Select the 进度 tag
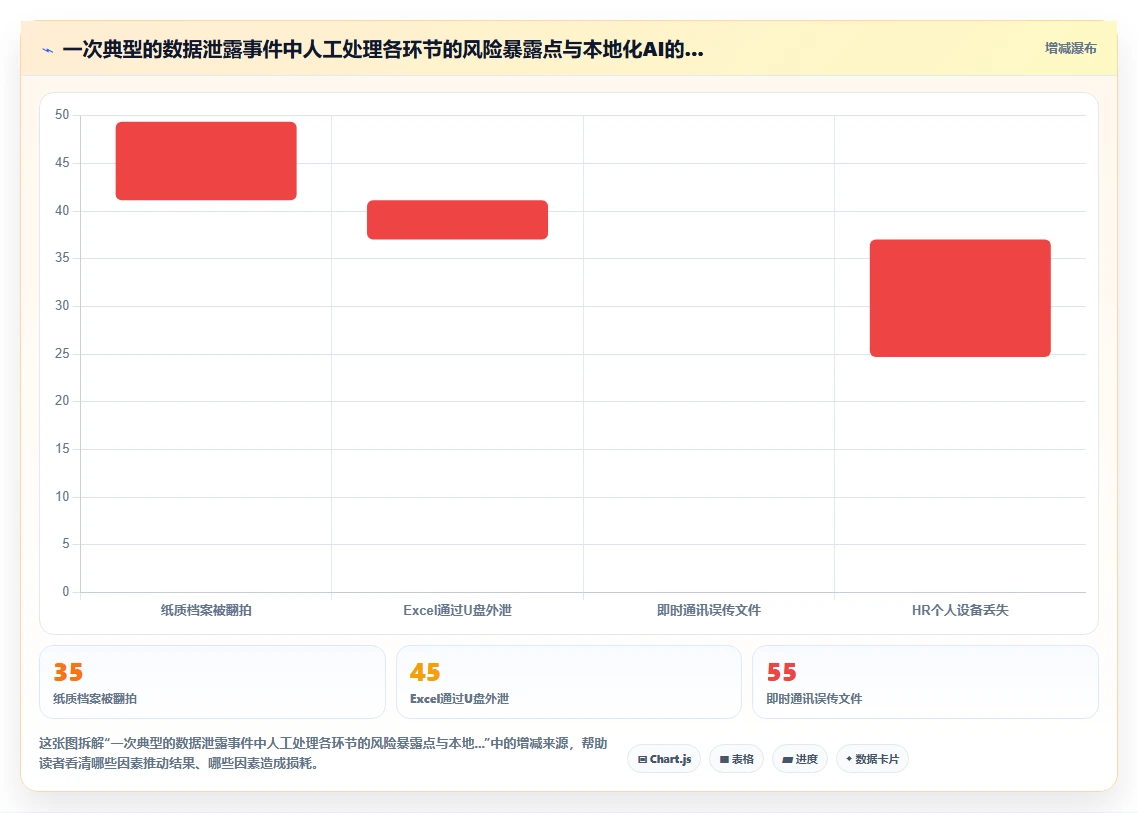 click(800, 759)
